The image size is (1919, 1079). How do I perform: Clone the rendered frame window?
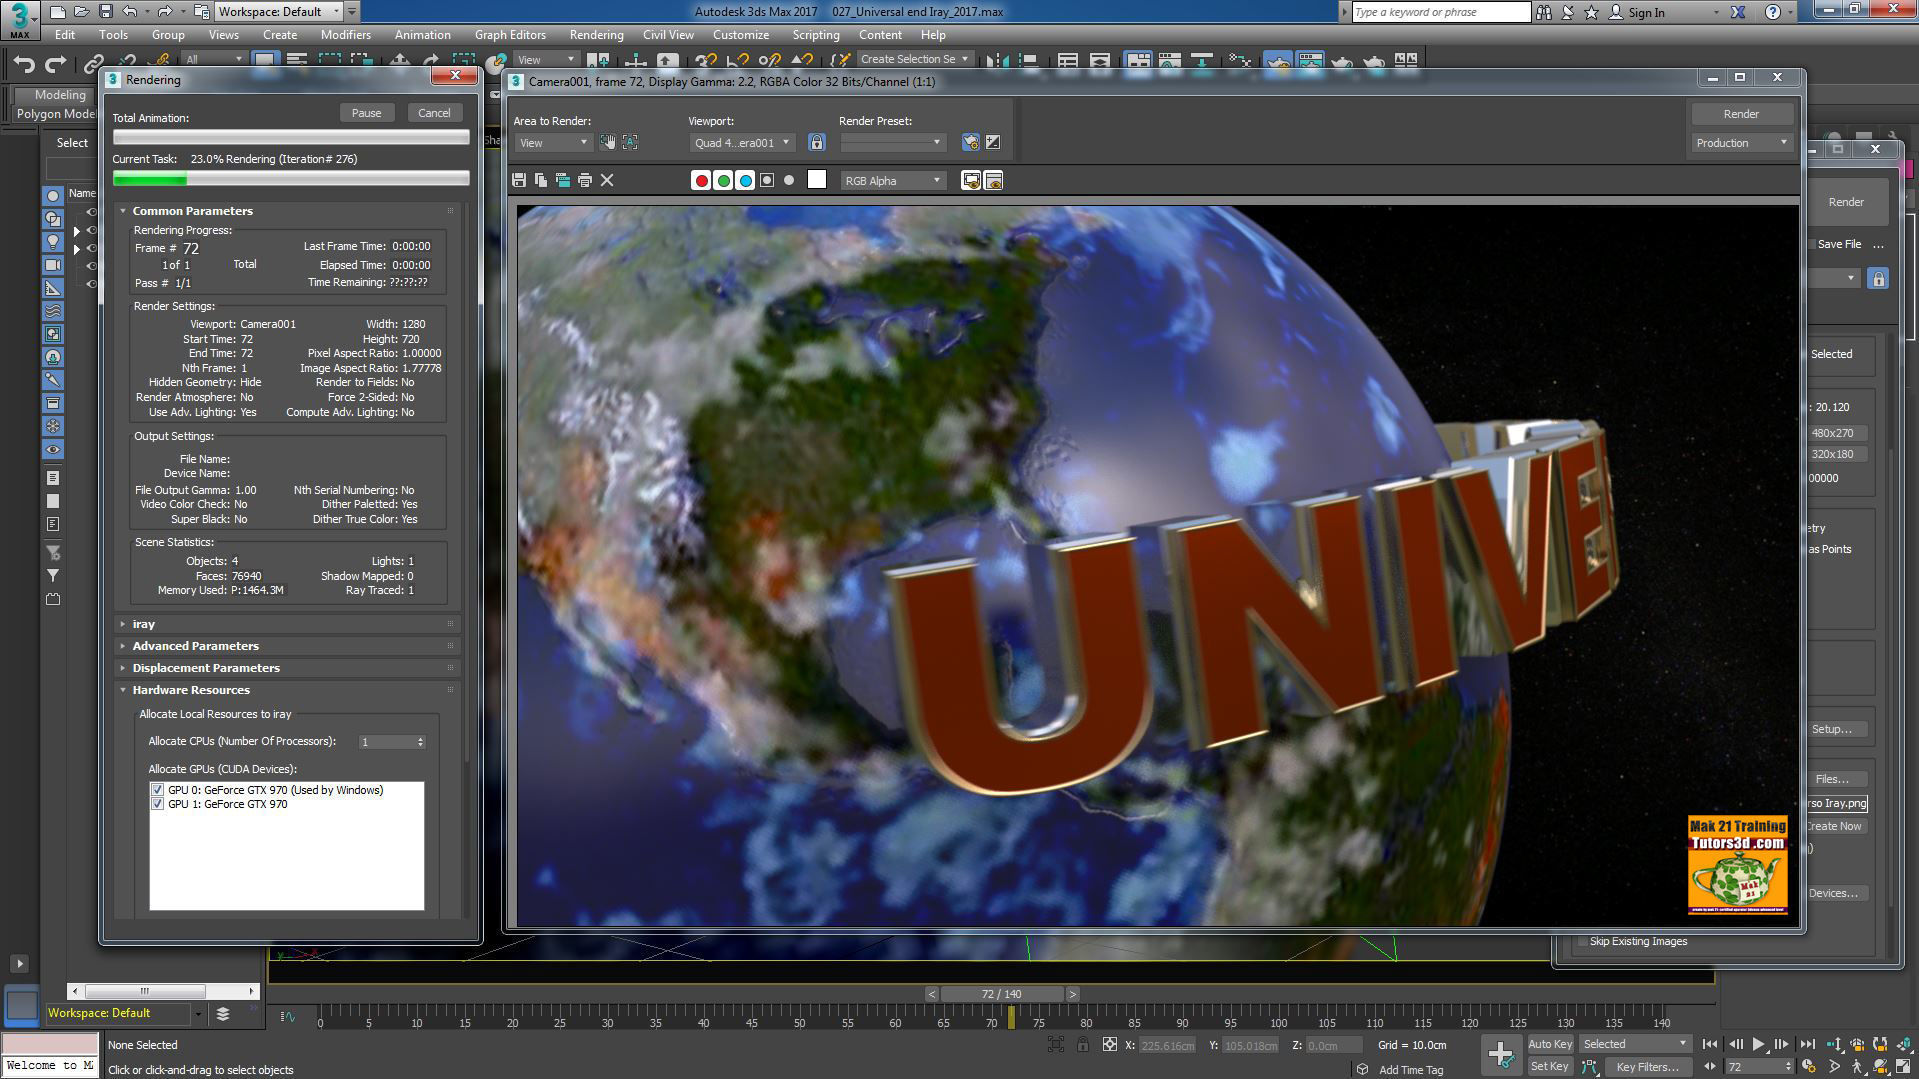click(563, 180)
